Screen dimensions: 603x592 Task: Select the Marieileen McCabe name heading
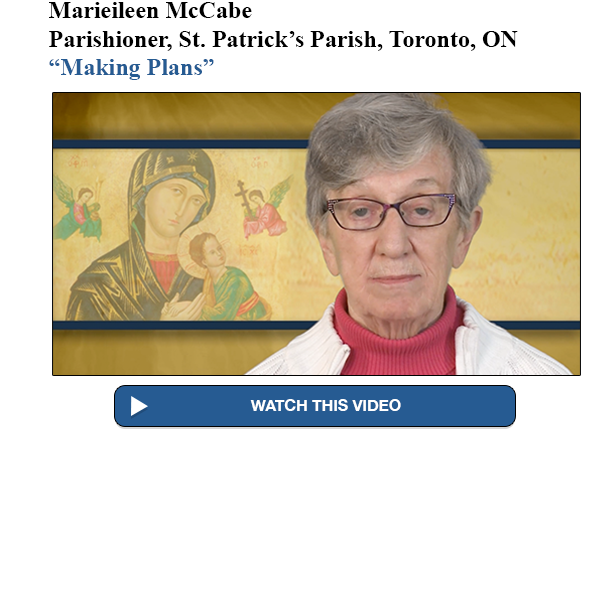tap(150, 11)
